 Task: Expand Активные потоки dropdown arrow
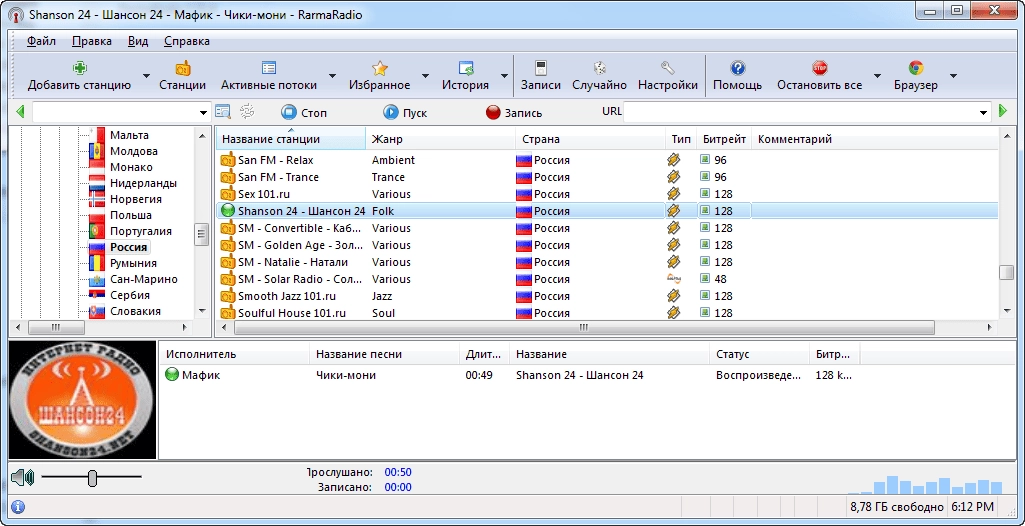coord(332,76)
